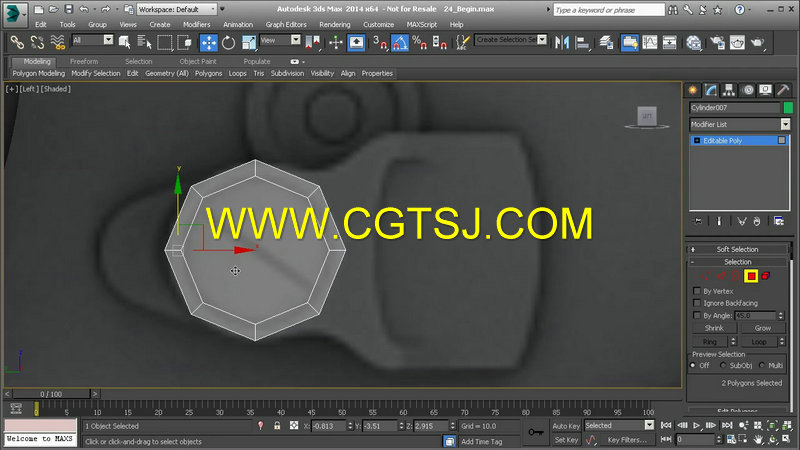Screen dimensions: 800x450
Task: Click the Align tool icon
Action: pyautogui.click(x=582, y=42)
